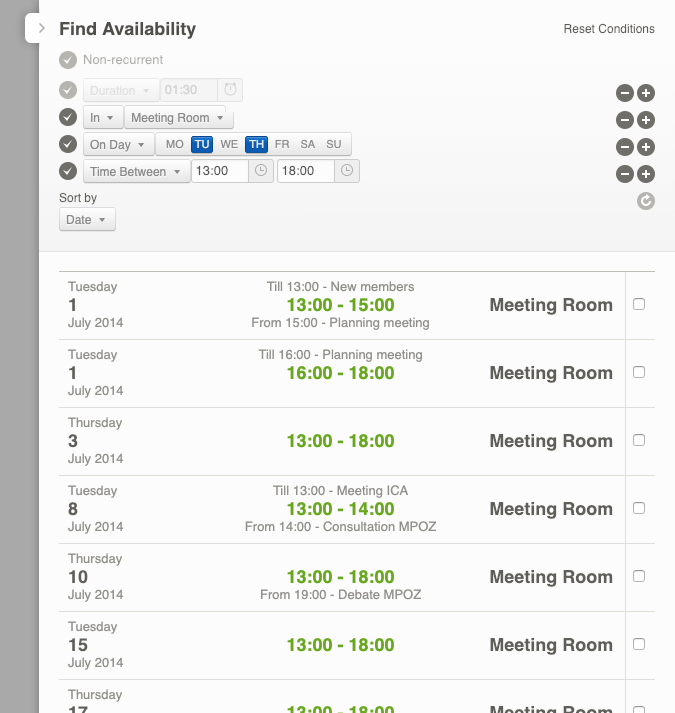The image size is (675, 713).
Task: Select the FR day button
Action: [282, 144]
